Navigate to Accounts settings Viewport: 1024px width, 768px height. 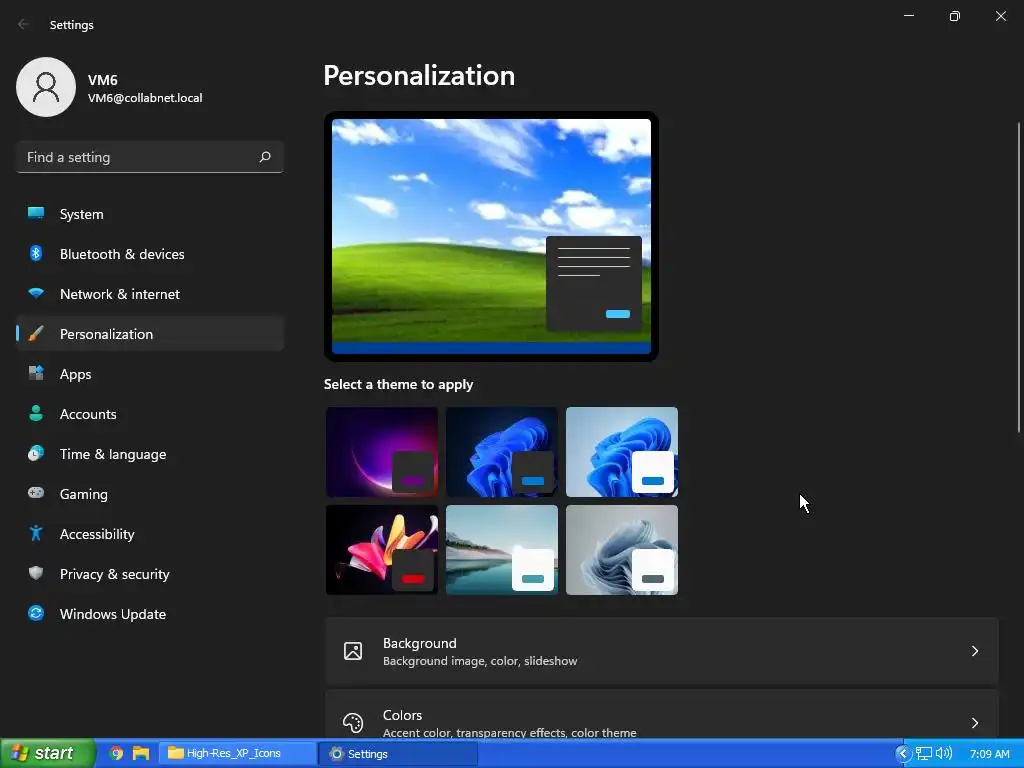150,413
